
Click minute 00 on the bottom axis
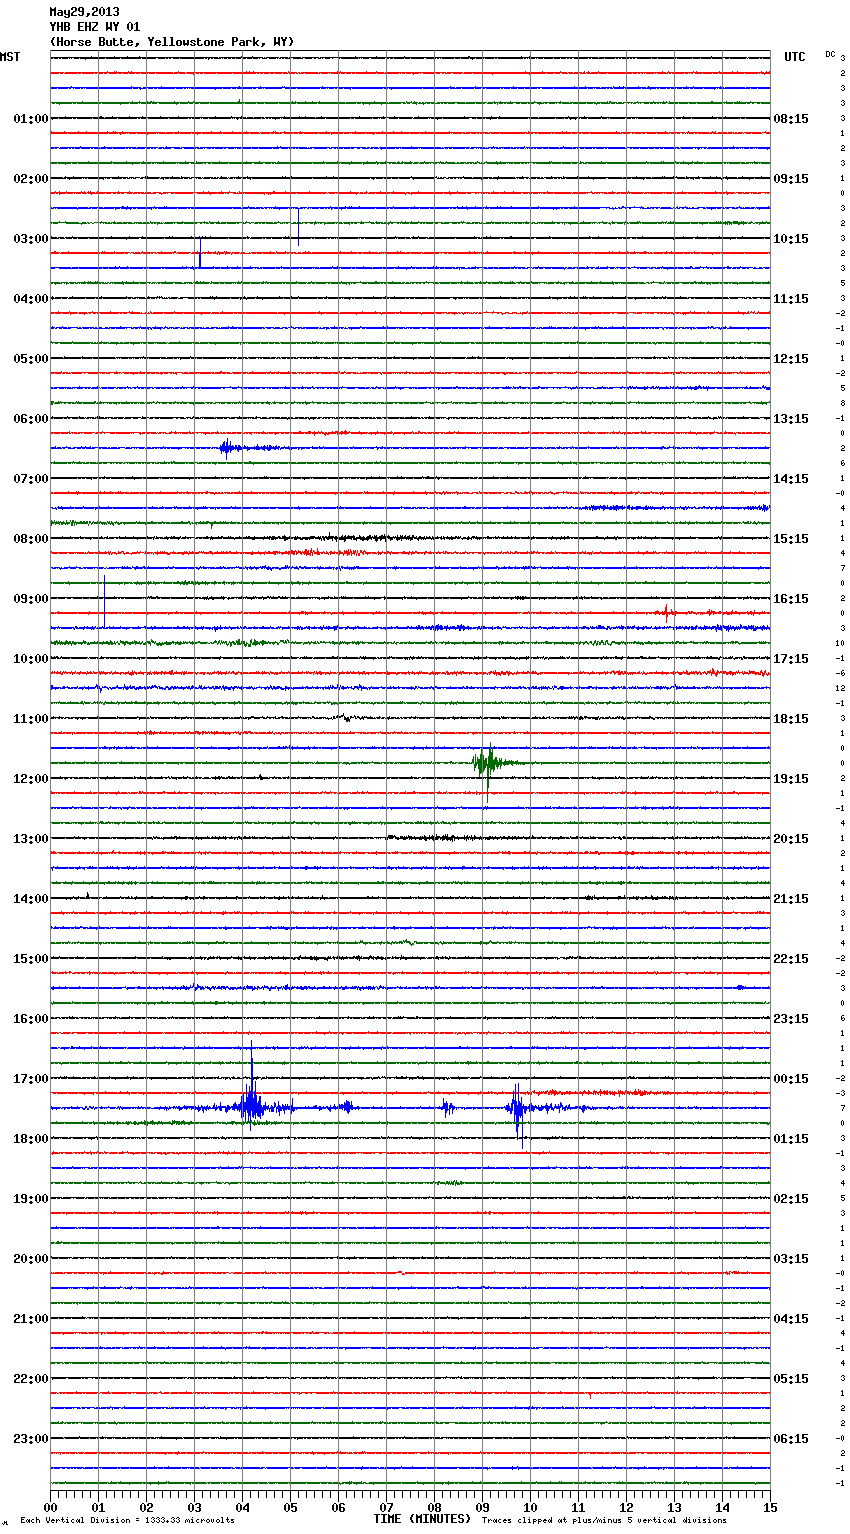pos(50,1507)
